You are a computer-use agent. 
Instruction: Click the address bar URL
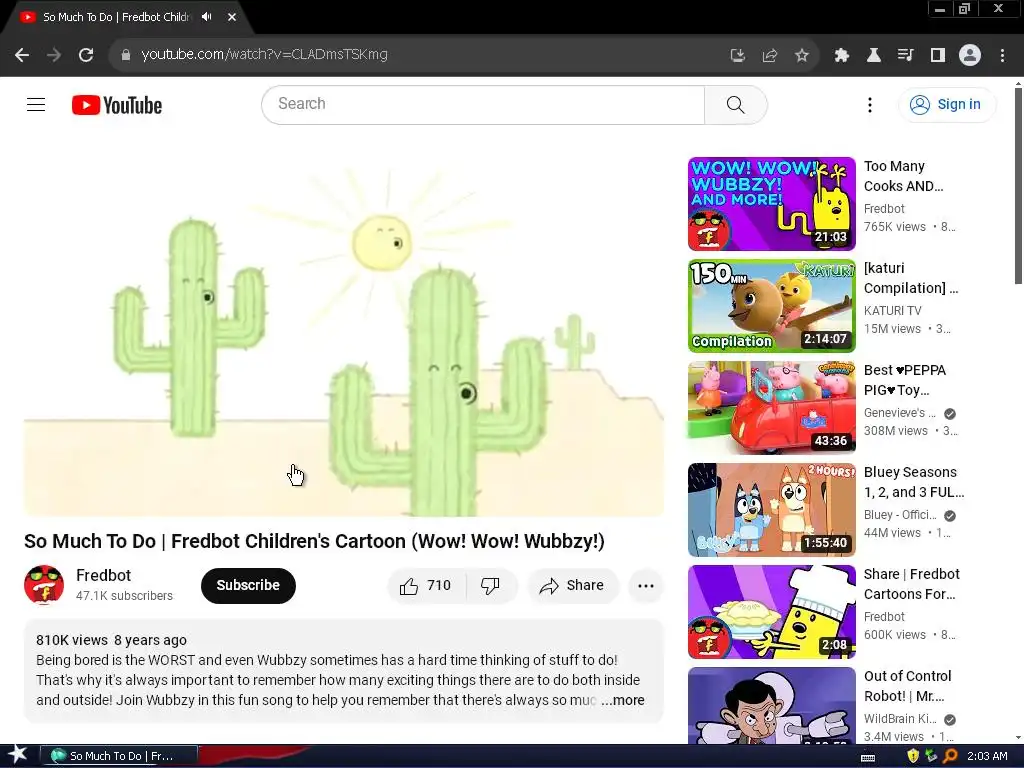pyautogui.click(x=264, y=54)
